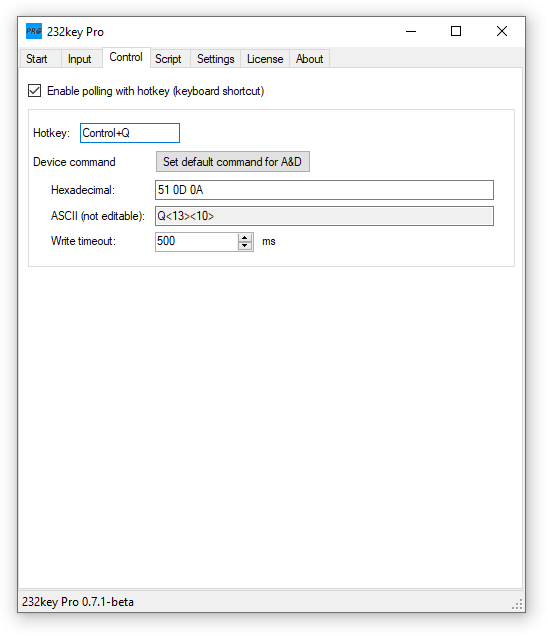Focus the Hotkey field showing Control+Q

(x=130, y=133)
